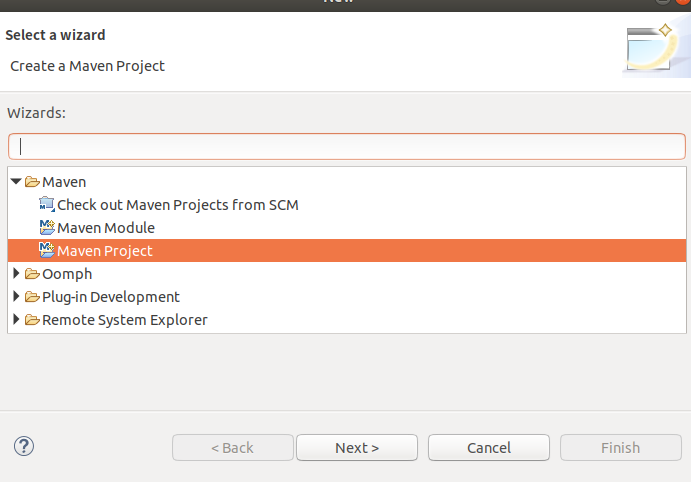Select the Maven Module wizard
Image resolution: width=691 pixels, height=482 pixels.
tap(106, 228)
